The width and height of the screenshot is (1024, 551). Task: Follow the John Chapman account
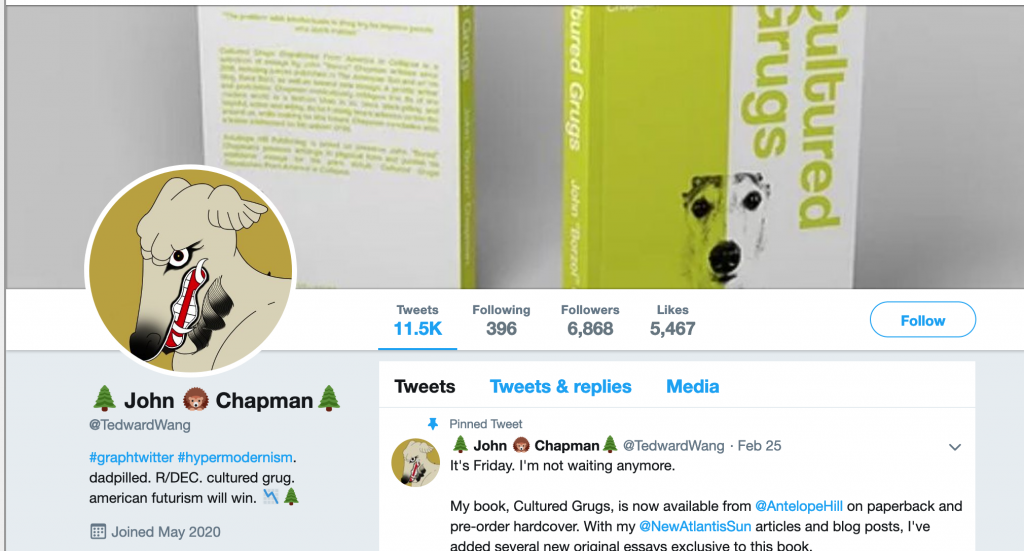(x=923, y=320)
